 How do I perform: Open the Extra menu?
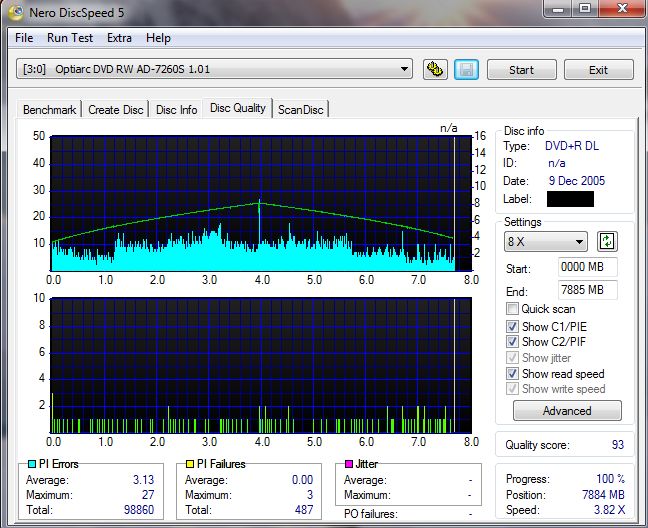click(119, 38)
